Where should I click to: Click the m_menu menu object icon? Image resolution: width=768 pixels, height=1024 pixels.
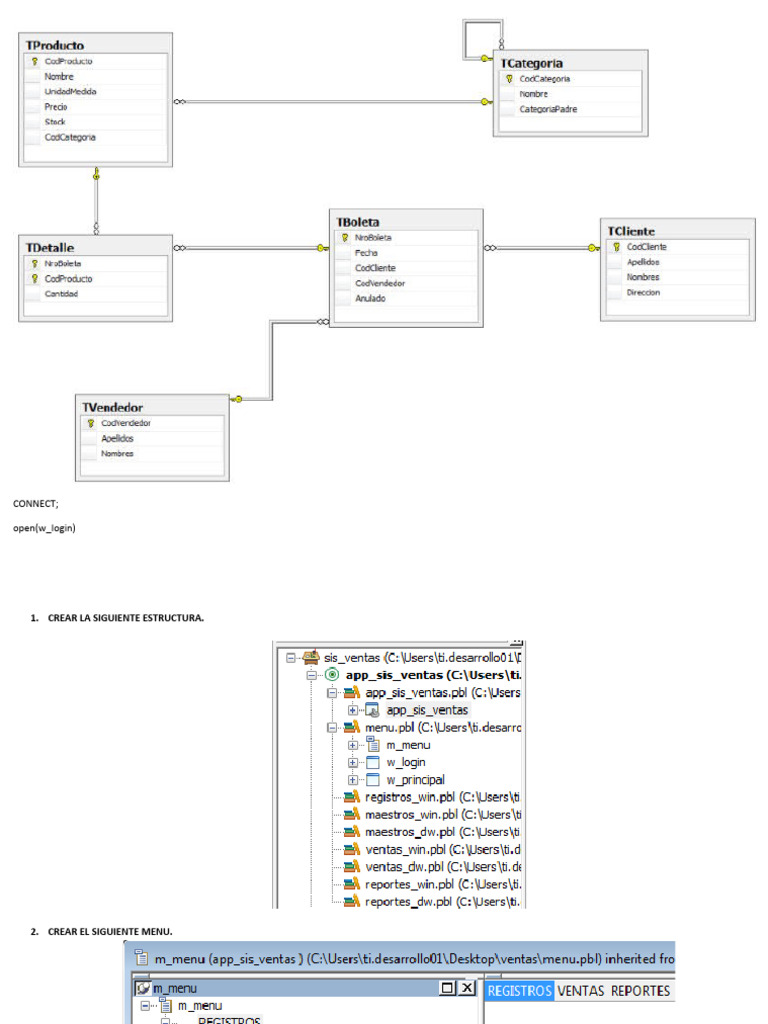click(x=373, y=745)
